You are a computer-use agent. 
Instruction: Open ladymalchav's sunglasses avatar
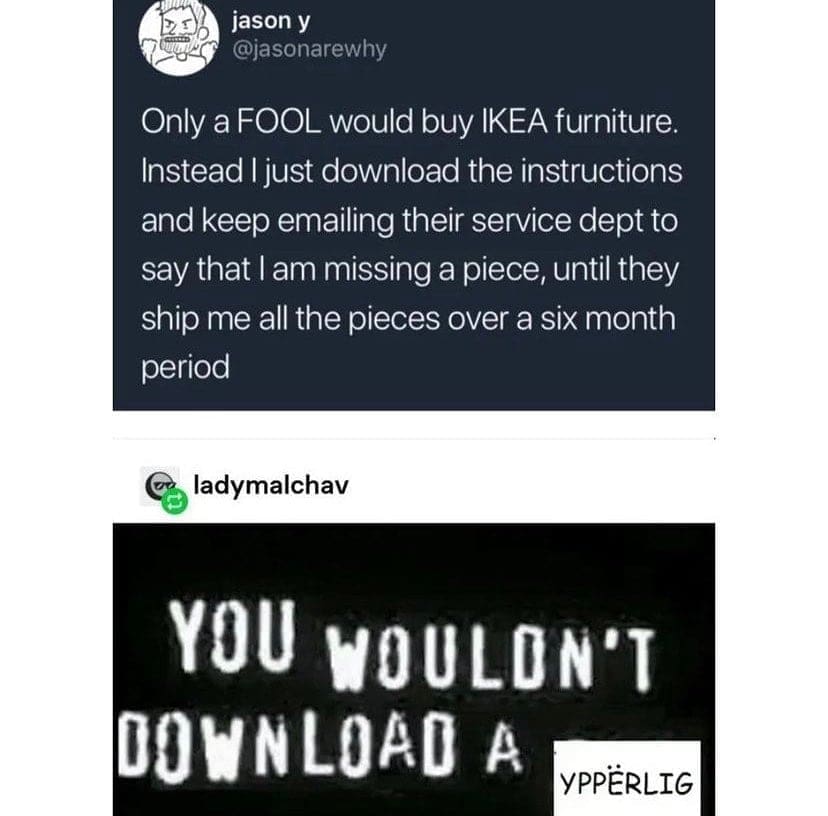(x=159, y=486)
